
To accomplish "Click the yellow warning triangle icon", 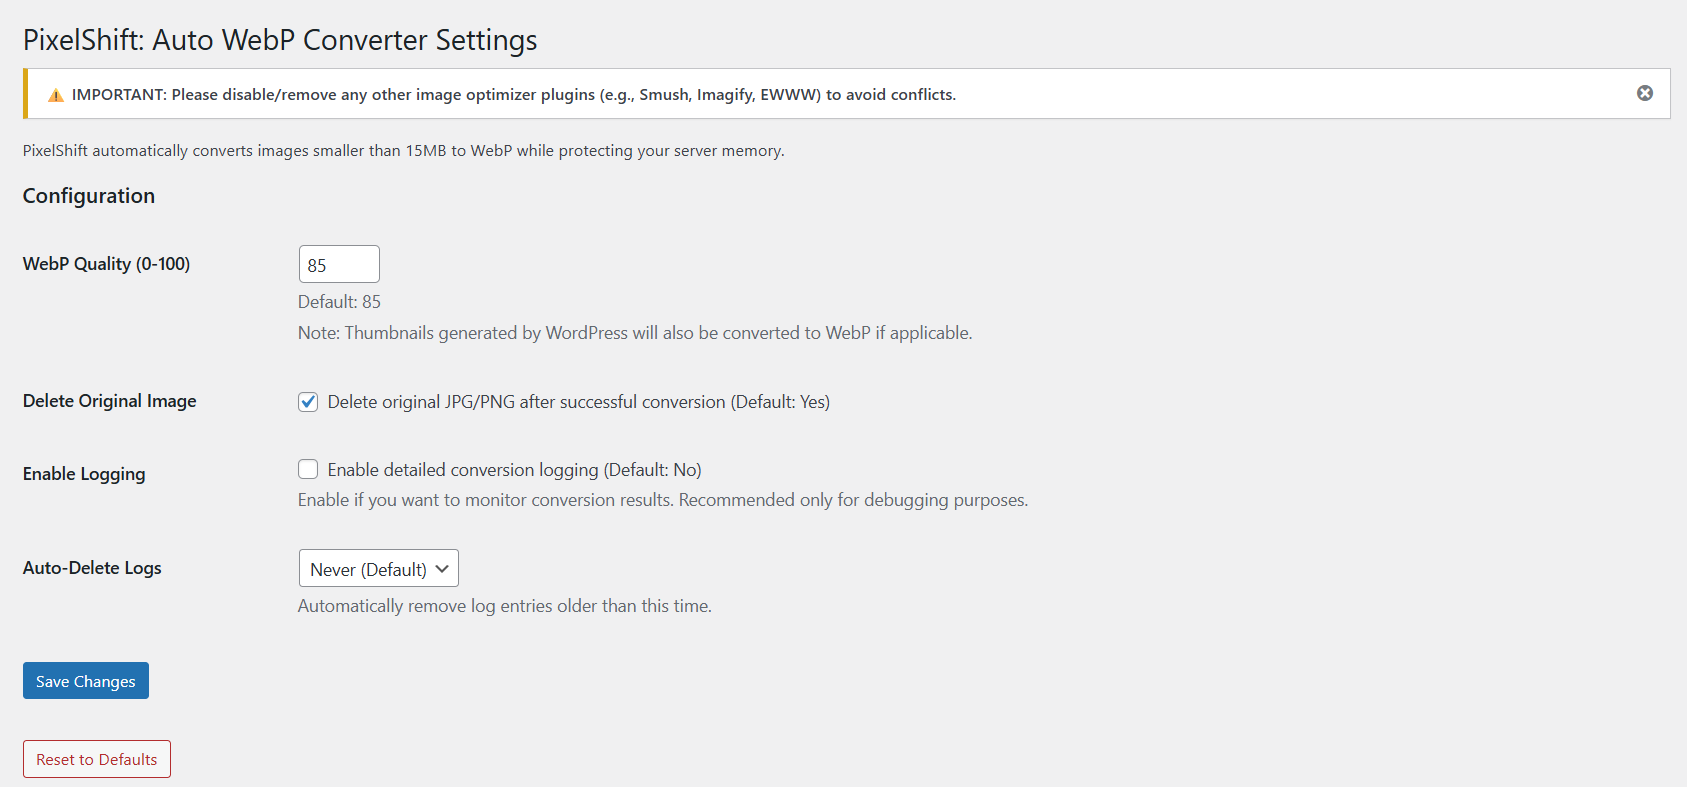I will [56, 95].
